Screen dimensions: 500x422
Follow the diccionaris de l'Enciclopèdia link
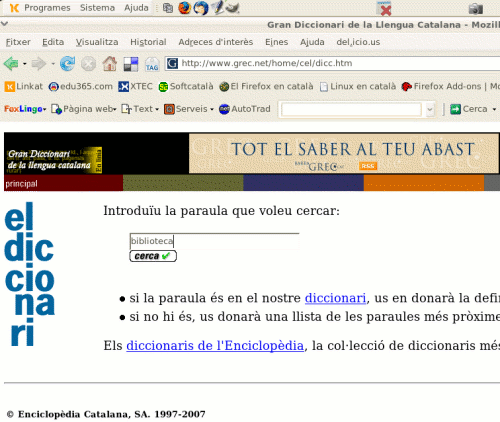click(x=215, y=345)
